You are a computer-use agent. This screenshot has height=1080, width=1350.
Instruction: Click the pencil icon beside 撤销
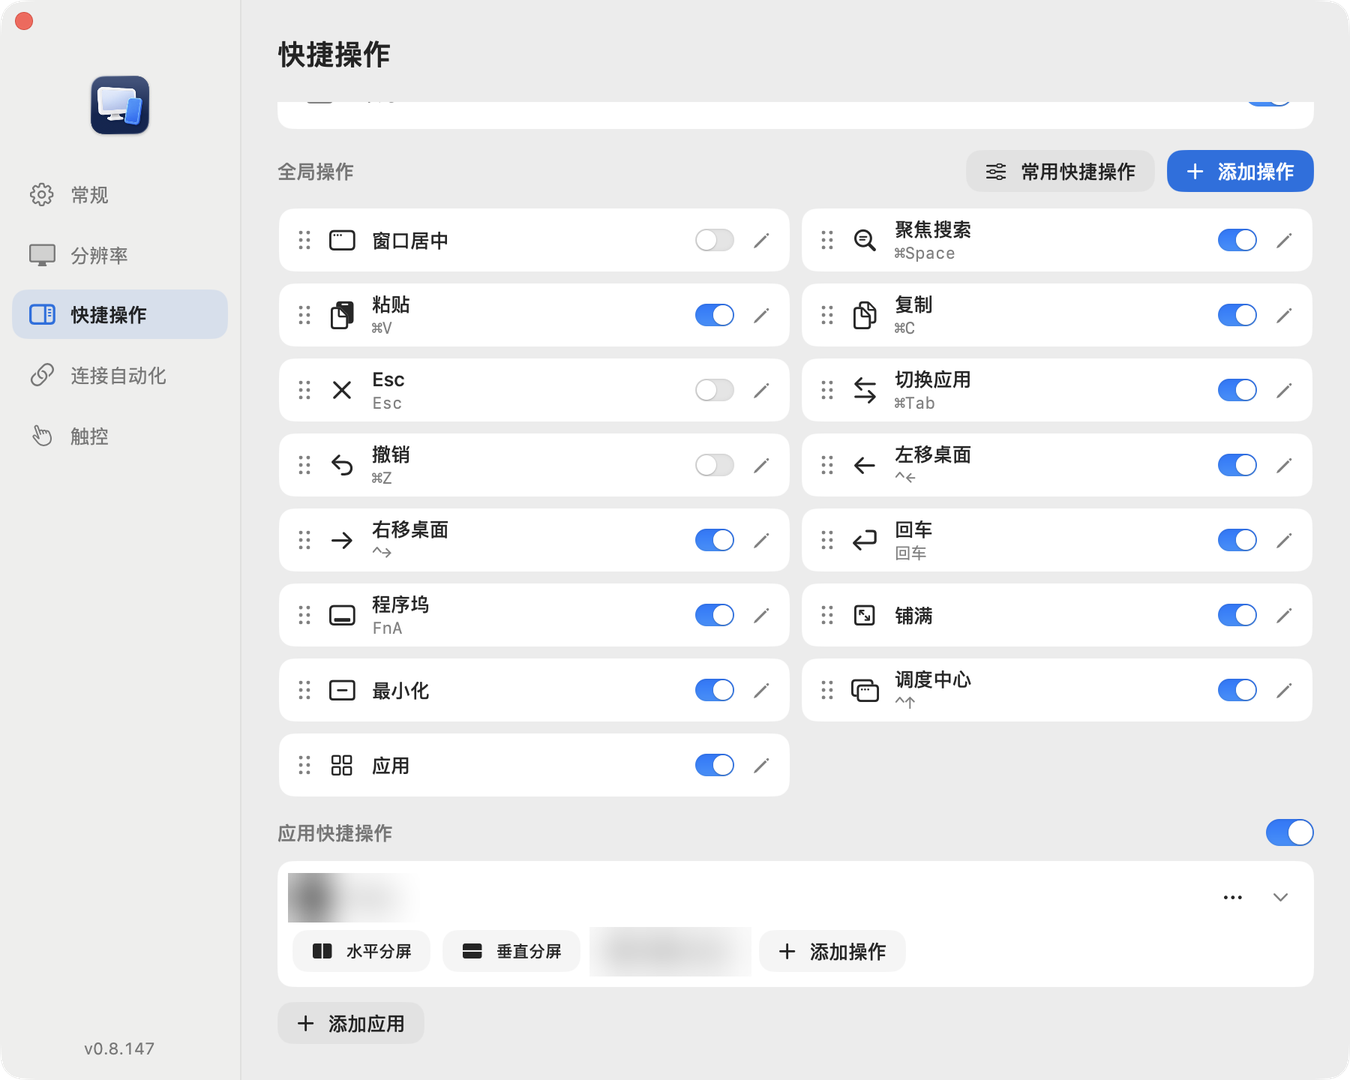(761, 465)
